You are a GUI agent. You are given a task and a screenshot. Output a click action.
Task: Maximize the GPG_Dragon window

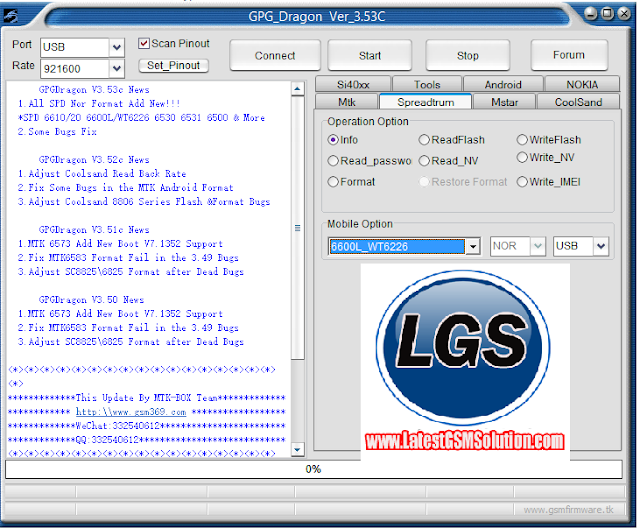click(x=607, y=13)
